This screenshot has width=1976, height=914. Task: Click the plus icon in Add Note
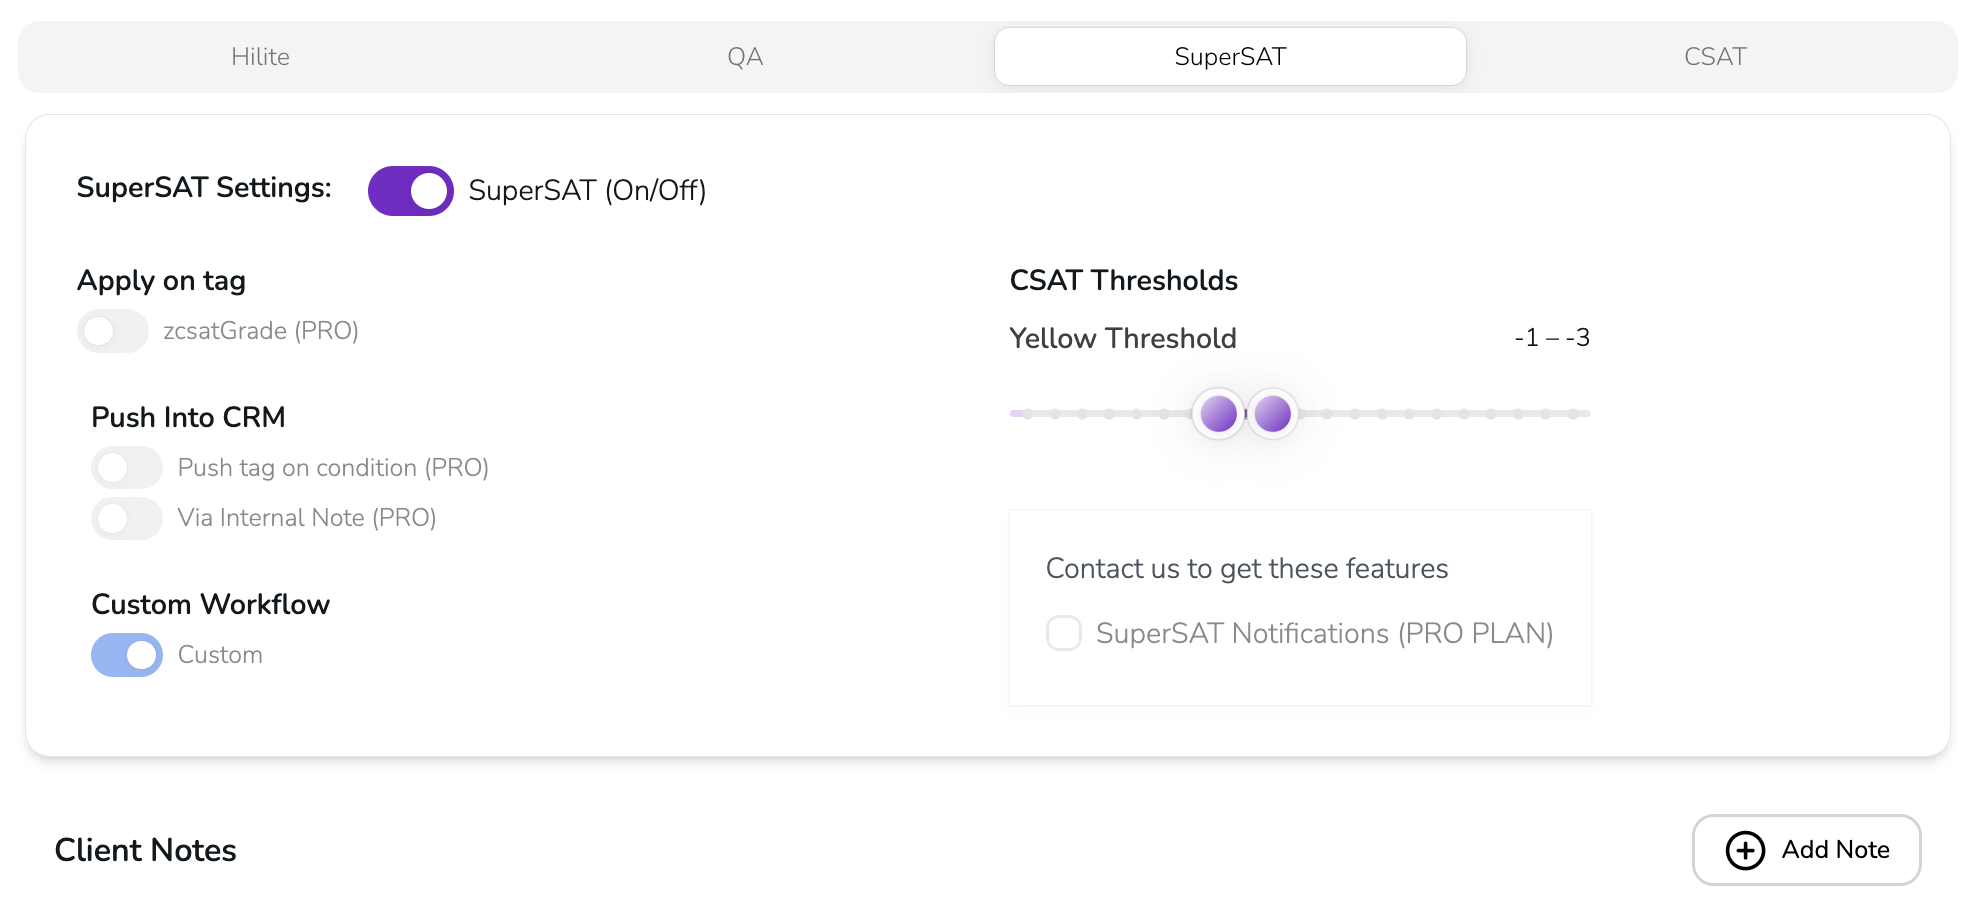[x=1745, y=851]
